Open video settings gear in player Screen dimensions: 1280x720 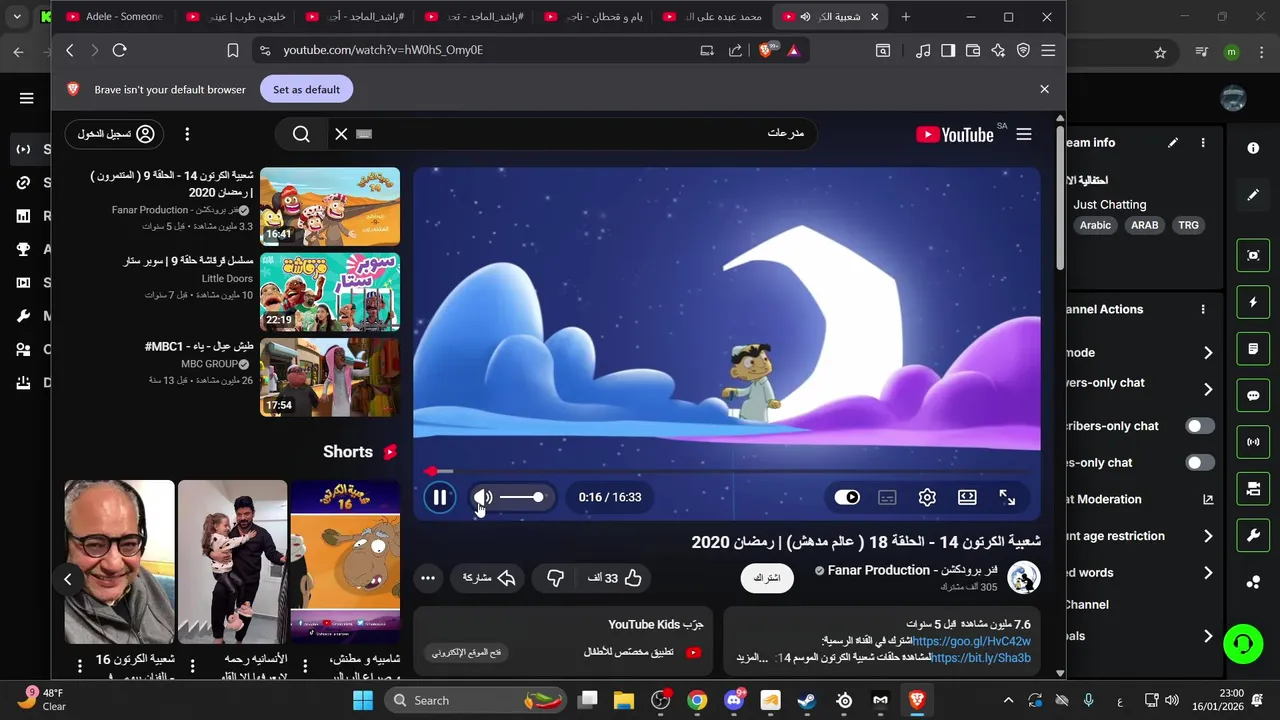tap(927, 497)
